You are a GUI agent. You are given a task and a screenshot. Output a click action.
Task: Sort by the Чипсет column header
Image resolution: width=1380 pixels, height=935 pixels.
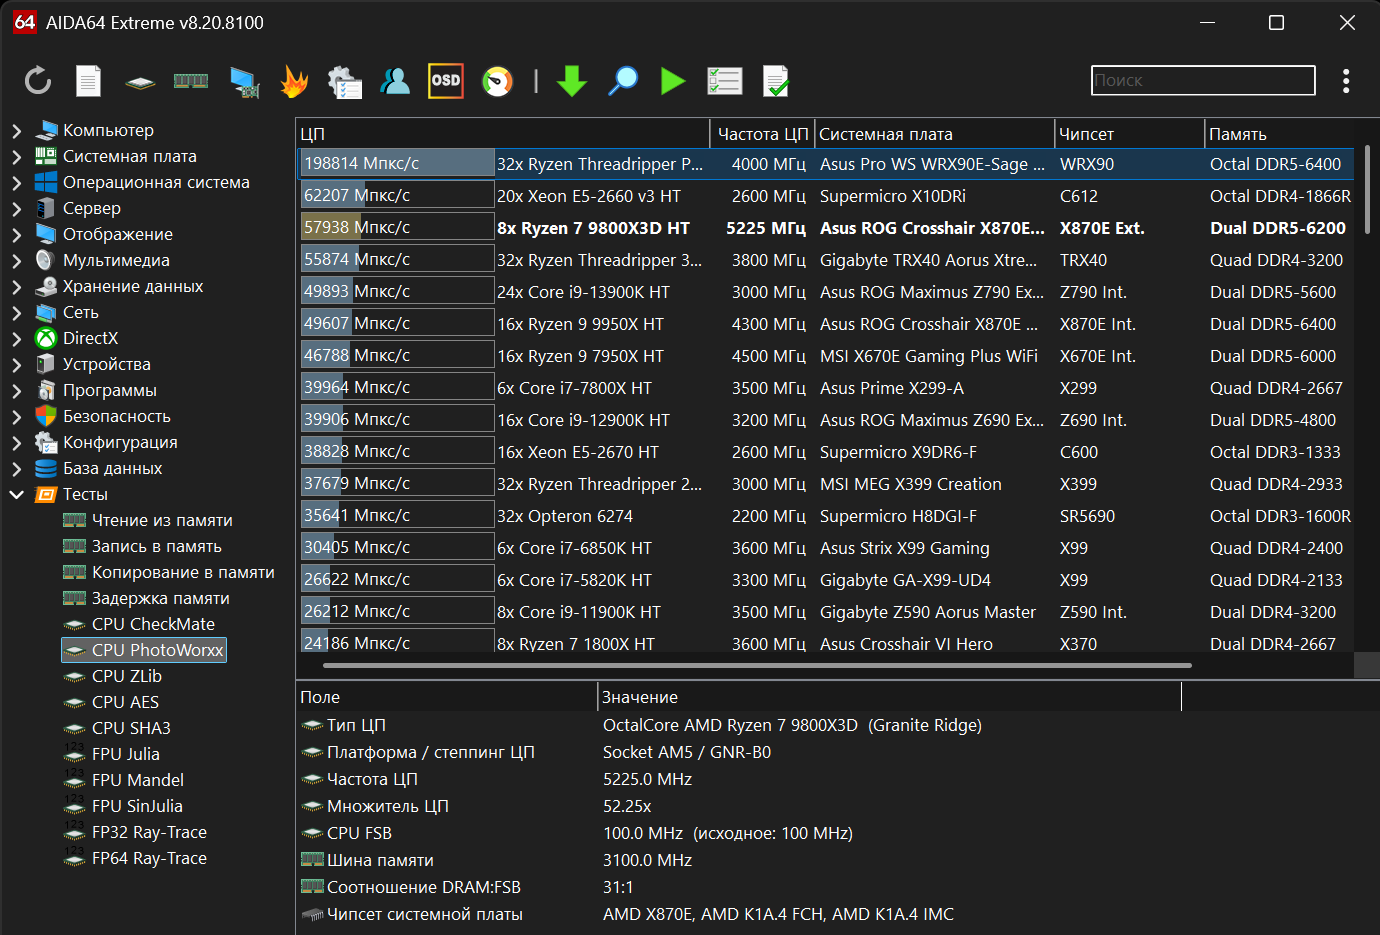(x=1130, y=134)
